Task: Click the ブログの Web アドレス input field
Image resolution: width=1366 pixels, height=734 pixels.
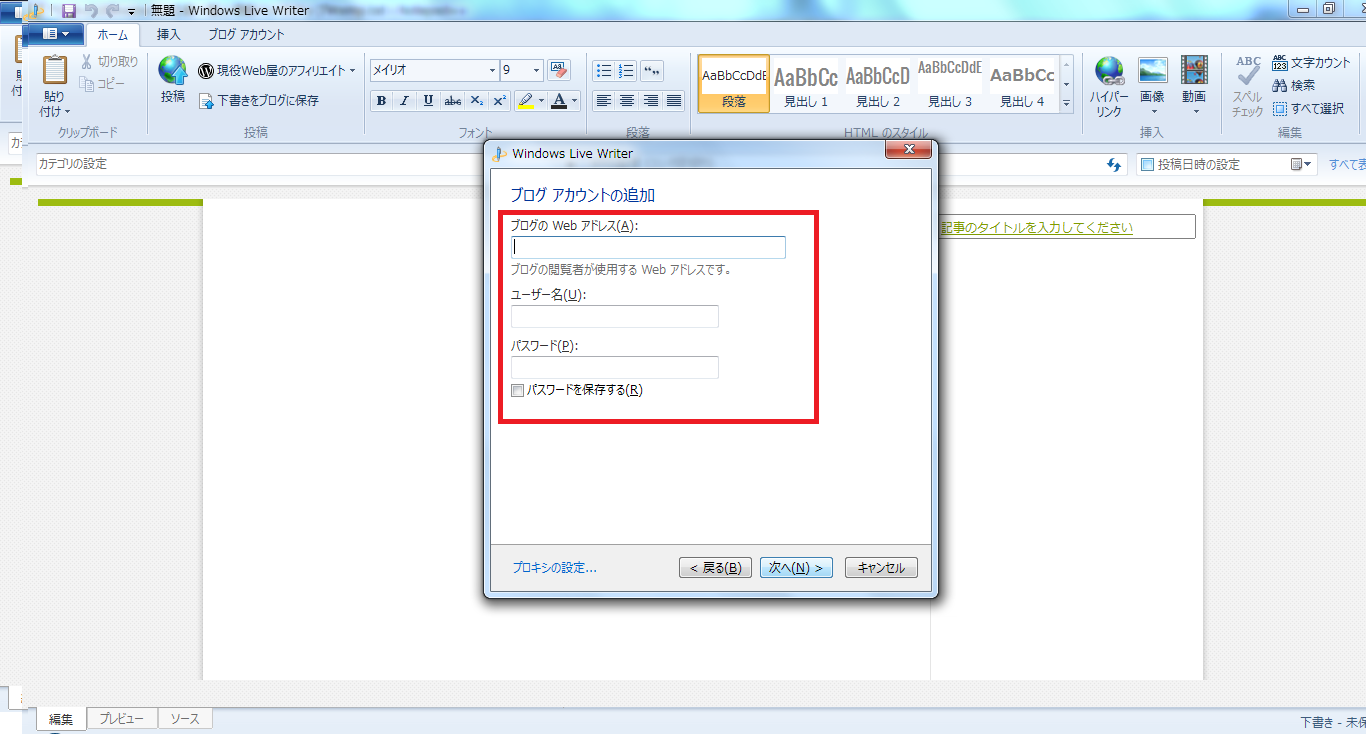Action: click(x=648, y=247)
